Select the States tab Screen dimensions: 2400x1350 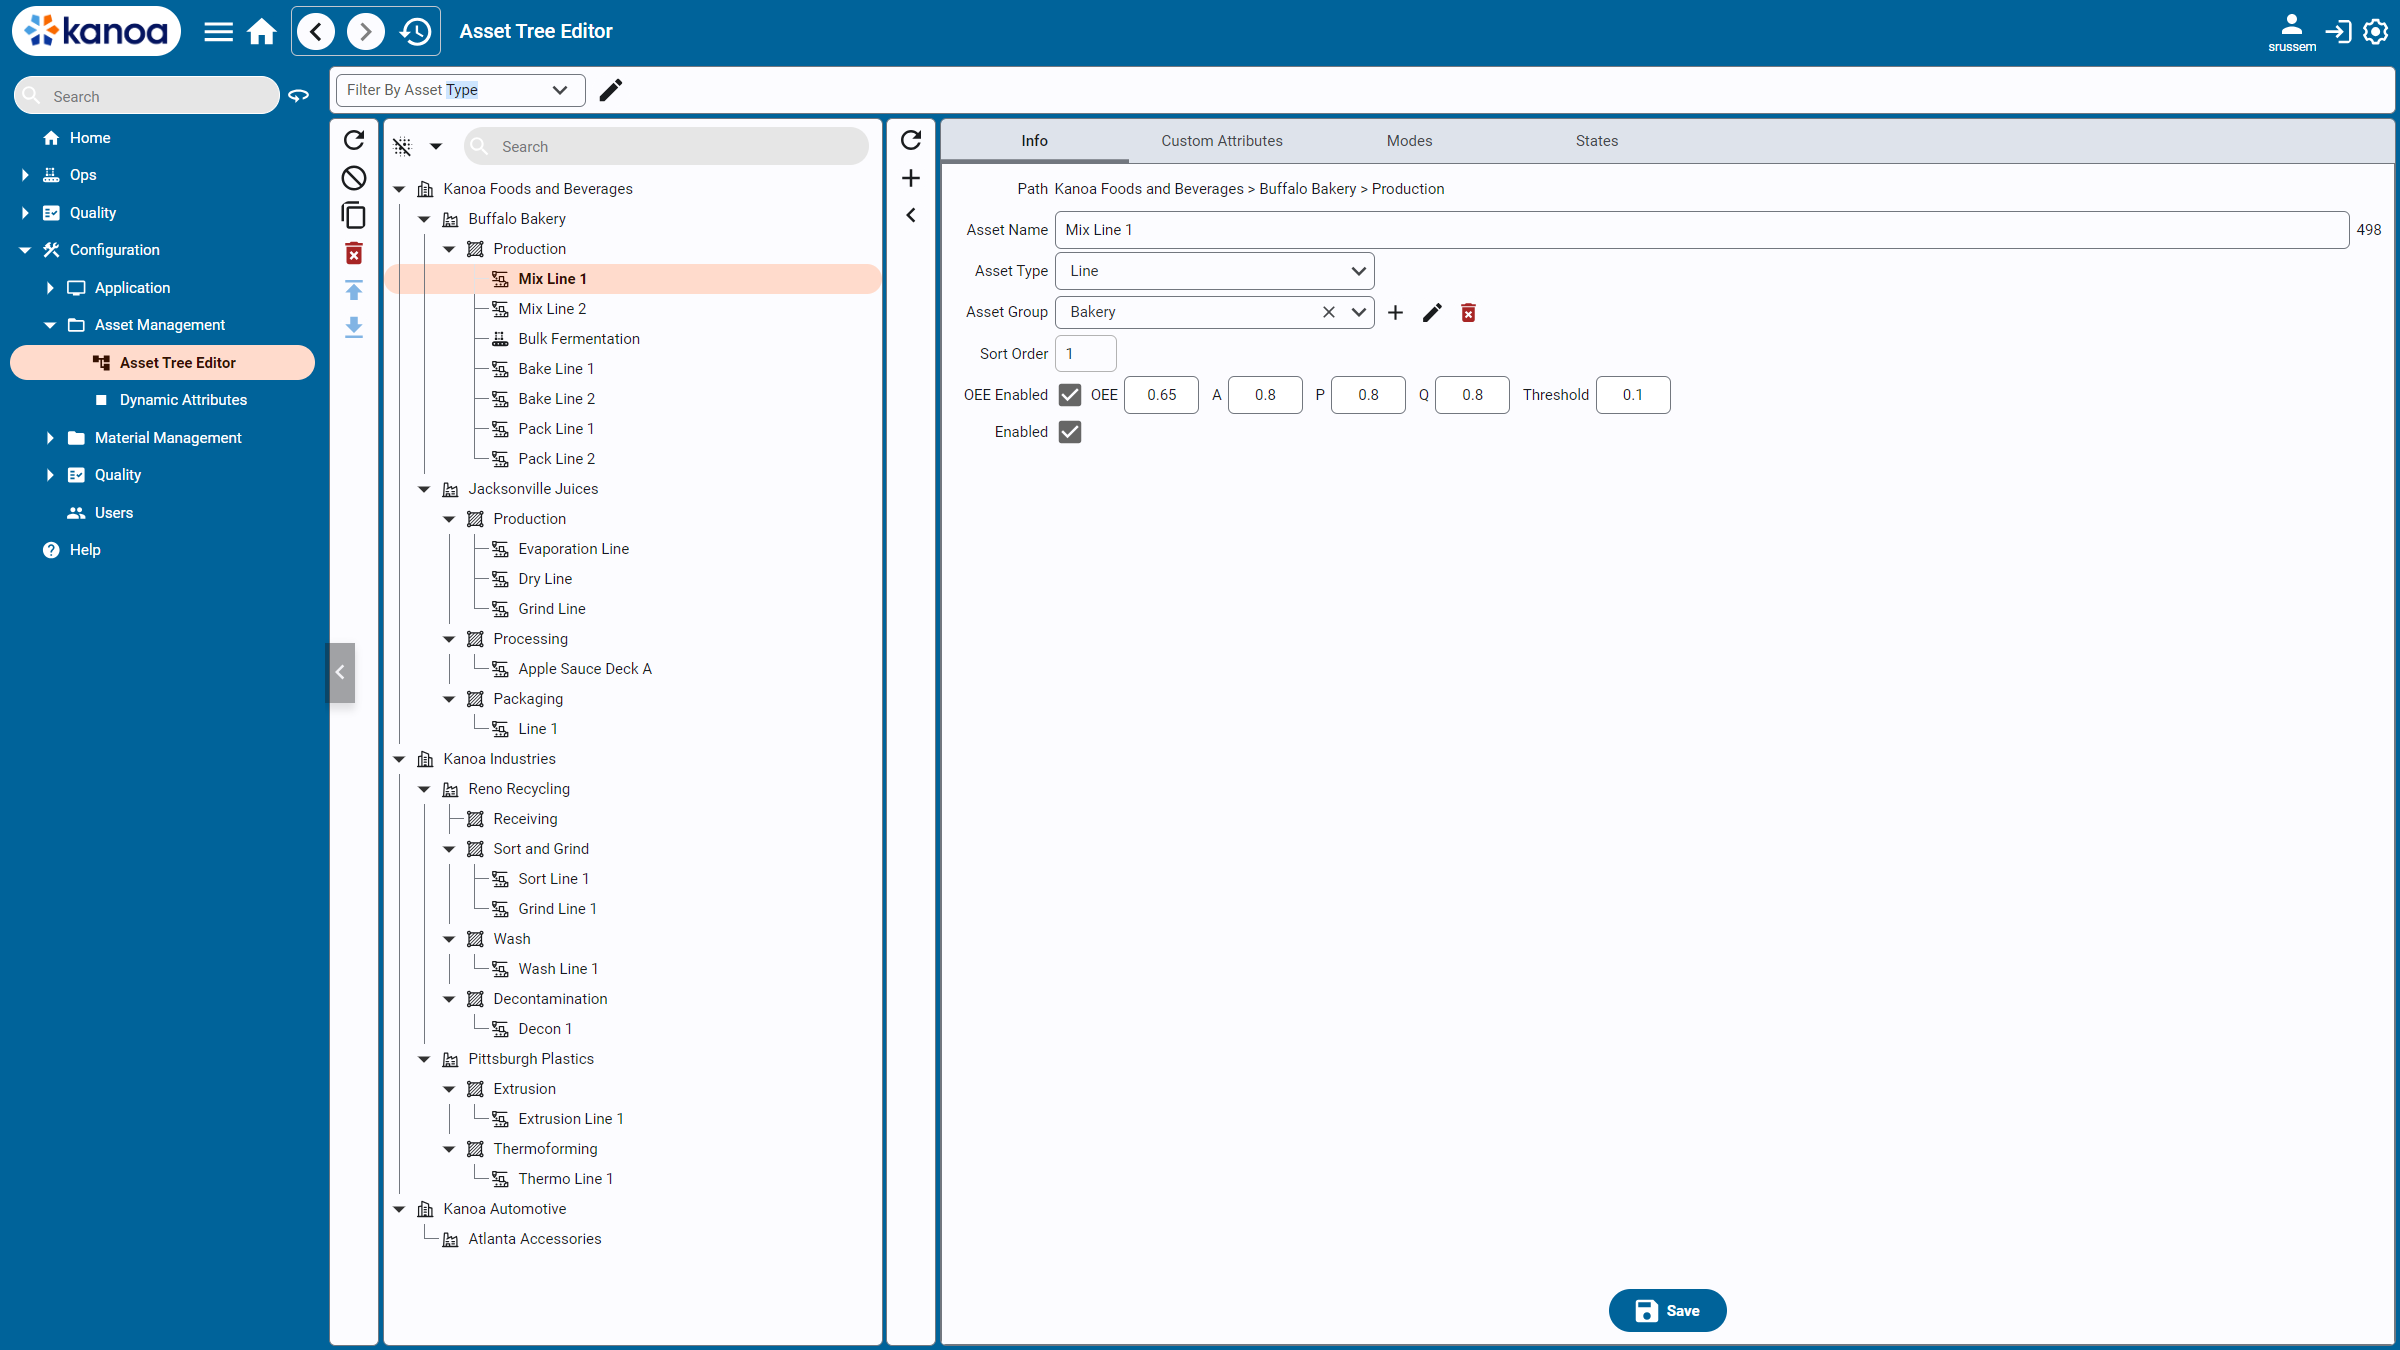[x=1594, y=140]
